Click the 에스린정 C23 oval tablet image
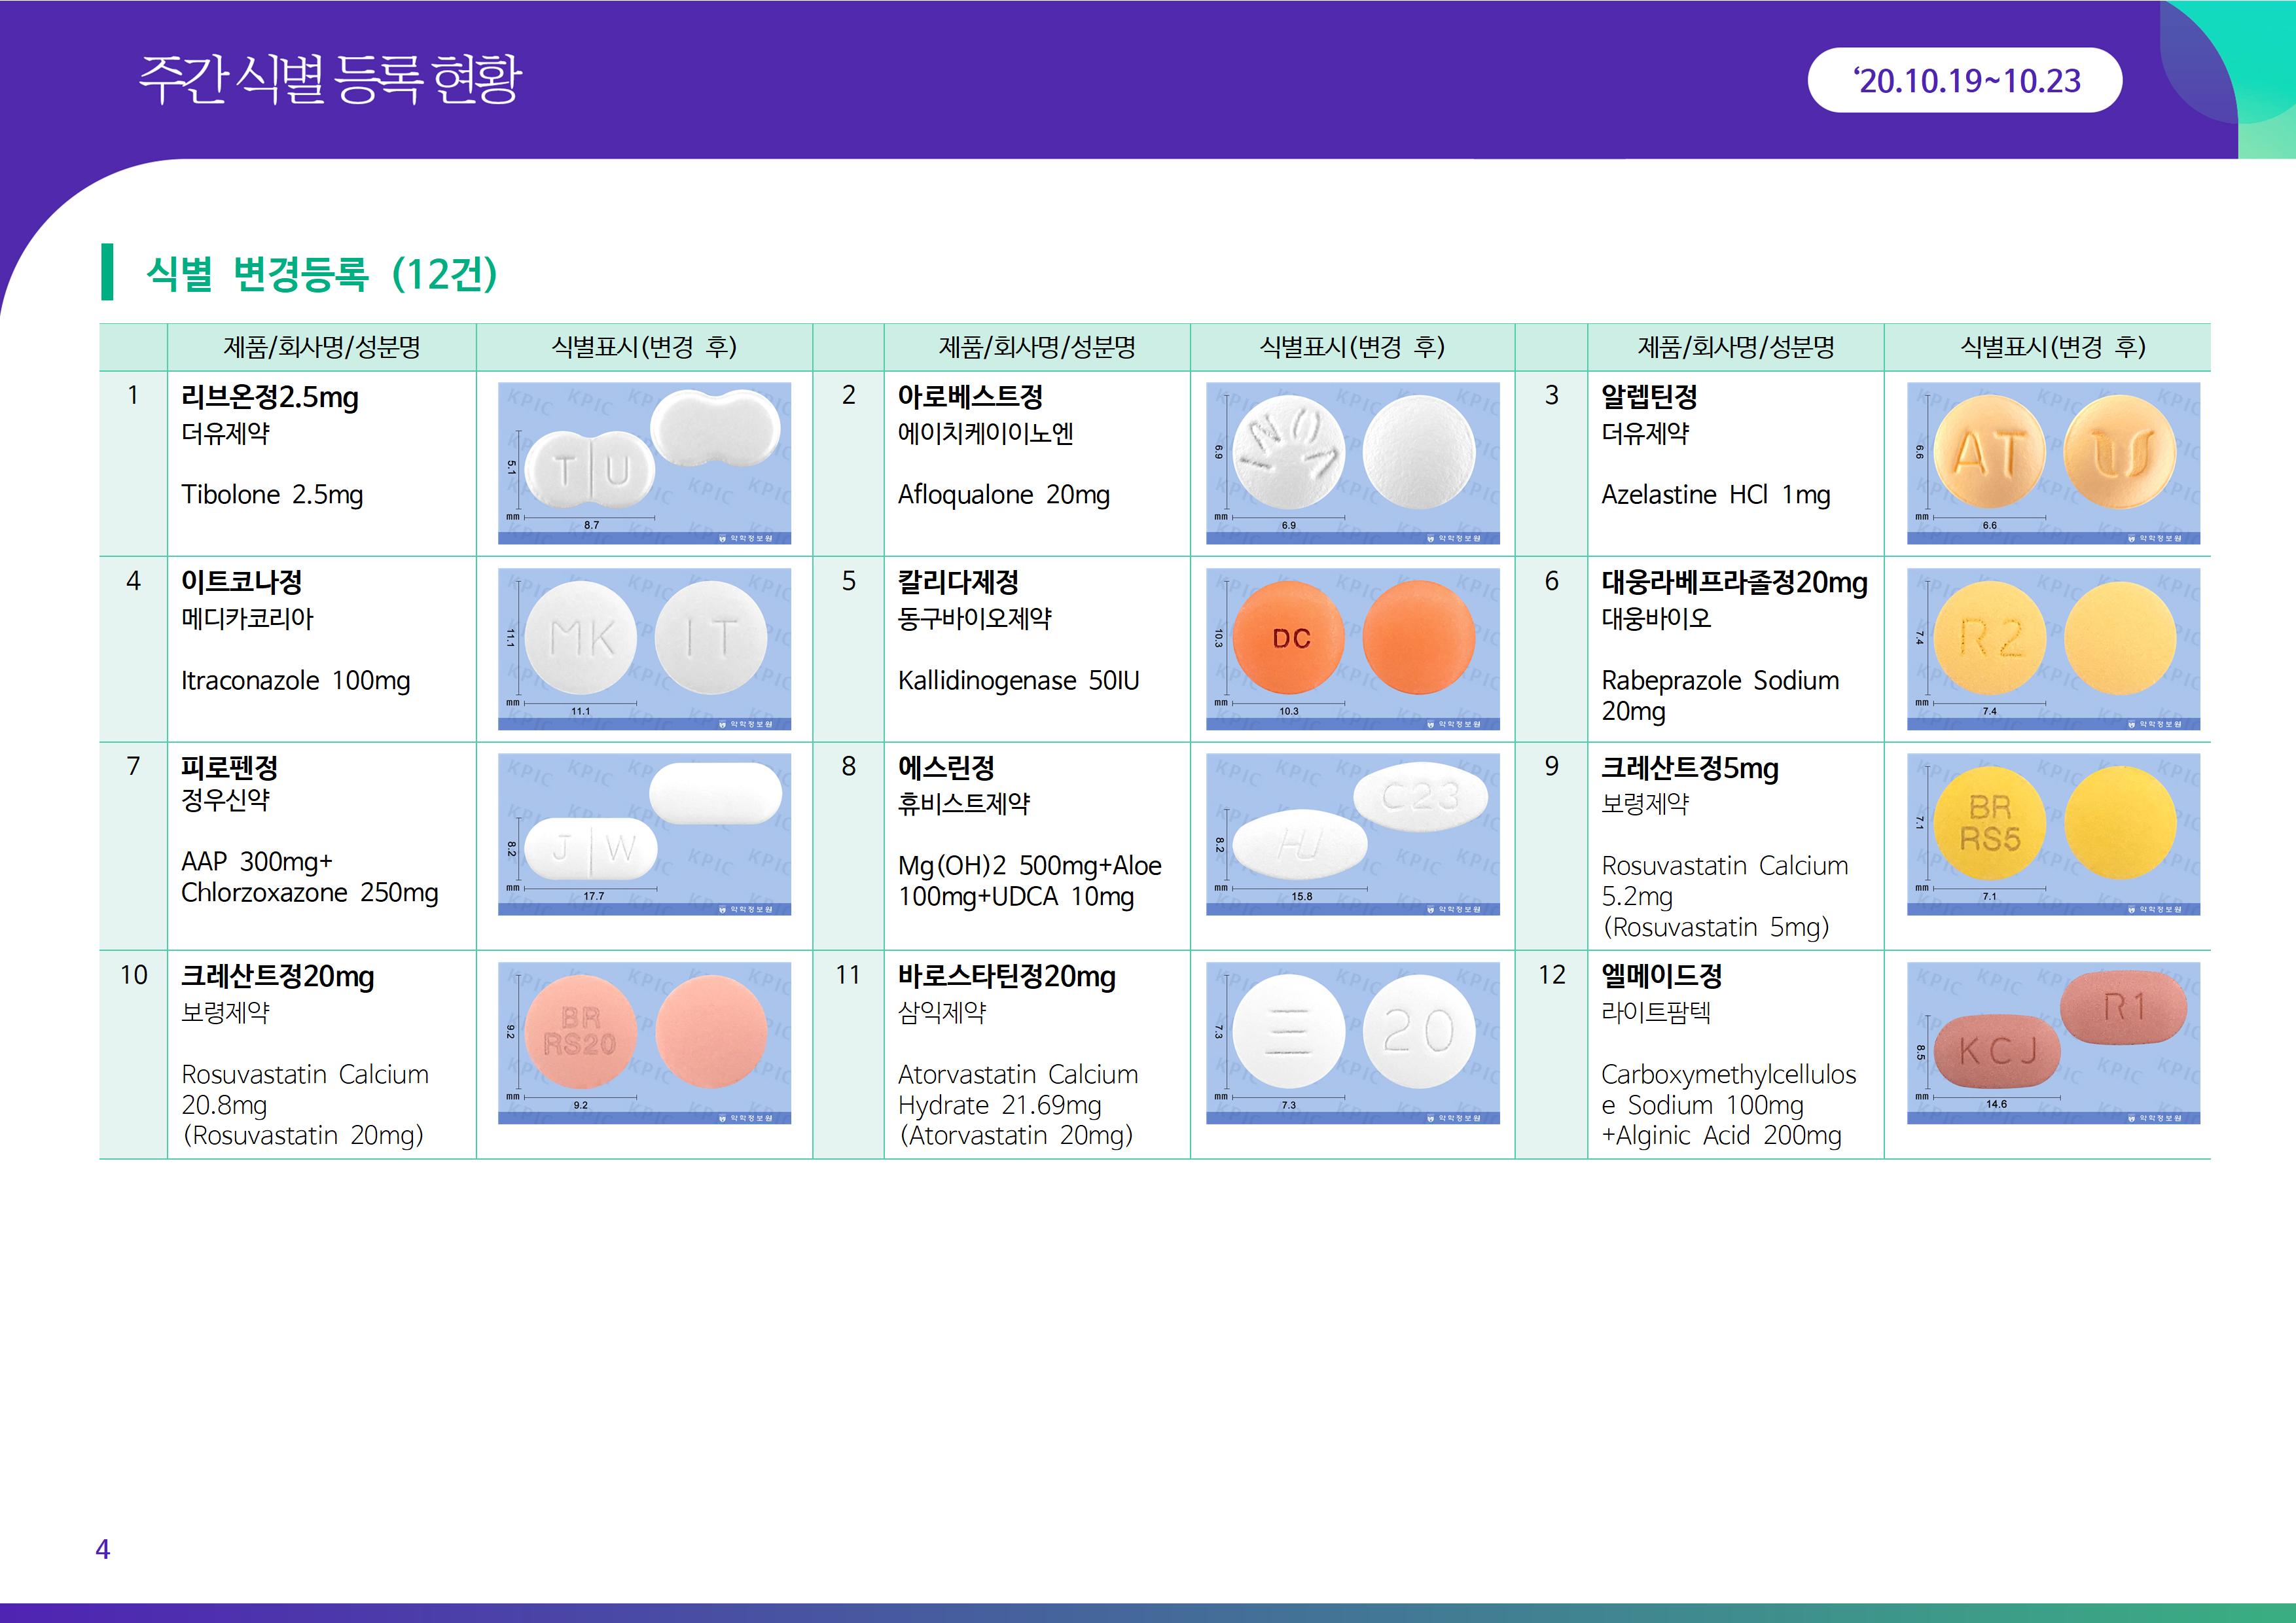This screenshot has width=2296, height=1623. tap(1352, 834)
